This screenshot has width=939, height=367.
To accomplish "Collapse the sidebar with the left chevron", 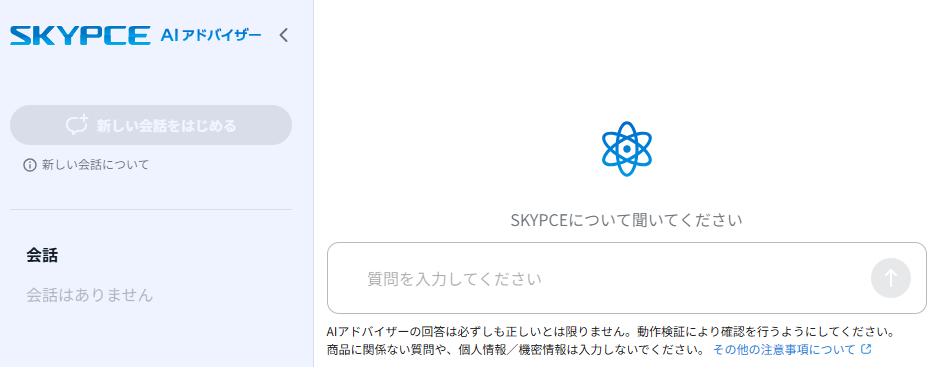I will click(284, 35).
